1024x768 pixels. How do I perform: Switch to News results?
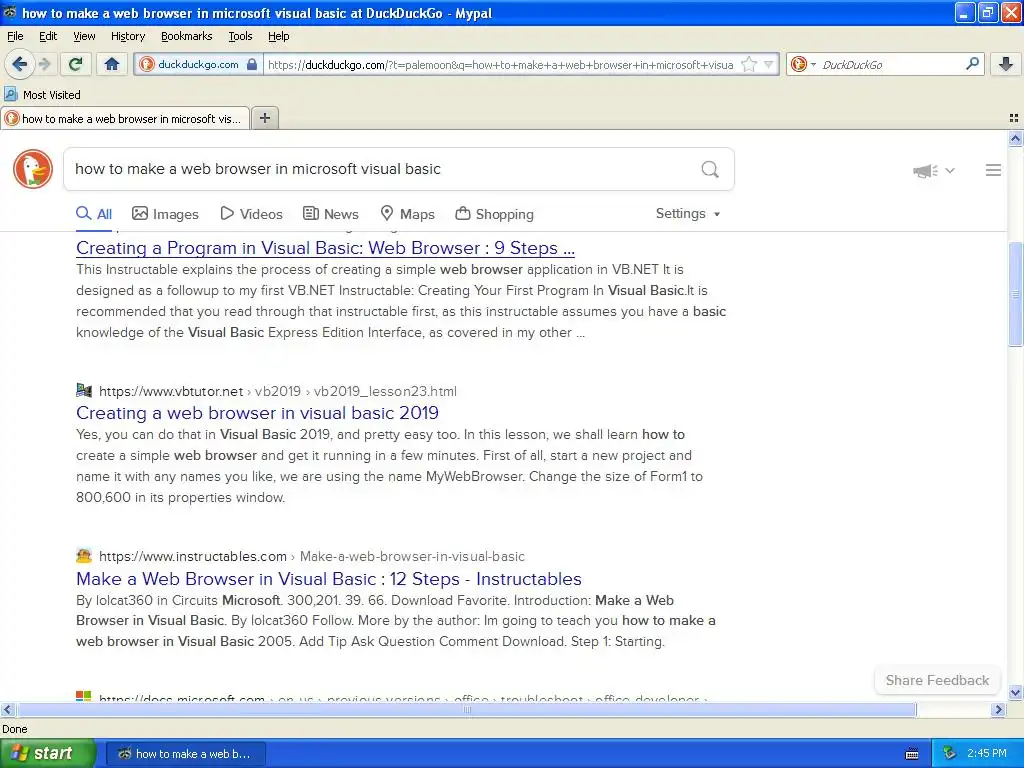click(330, 214)
